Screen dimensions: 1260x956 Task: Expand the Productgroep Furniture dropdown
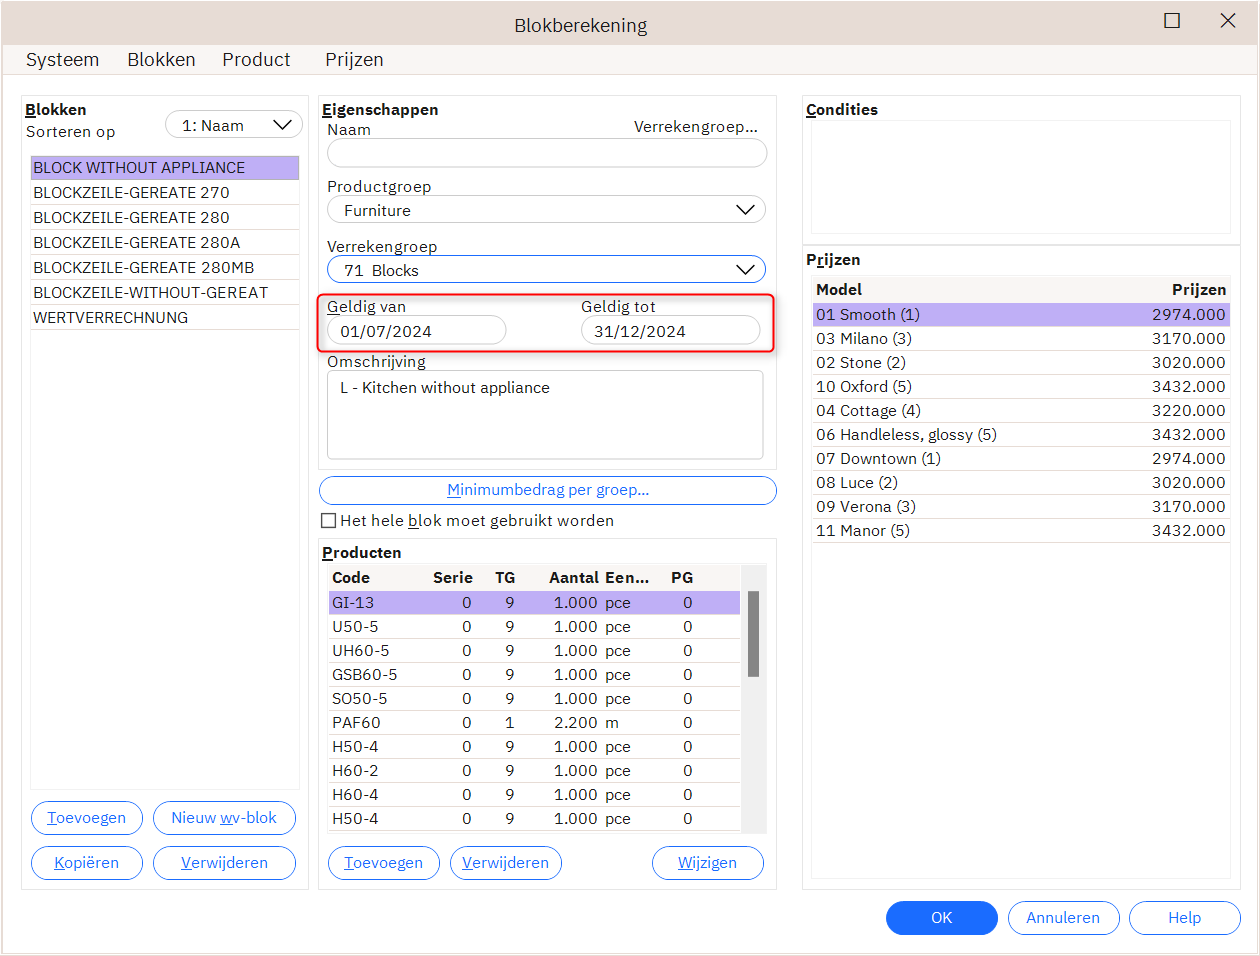point(546,210)
